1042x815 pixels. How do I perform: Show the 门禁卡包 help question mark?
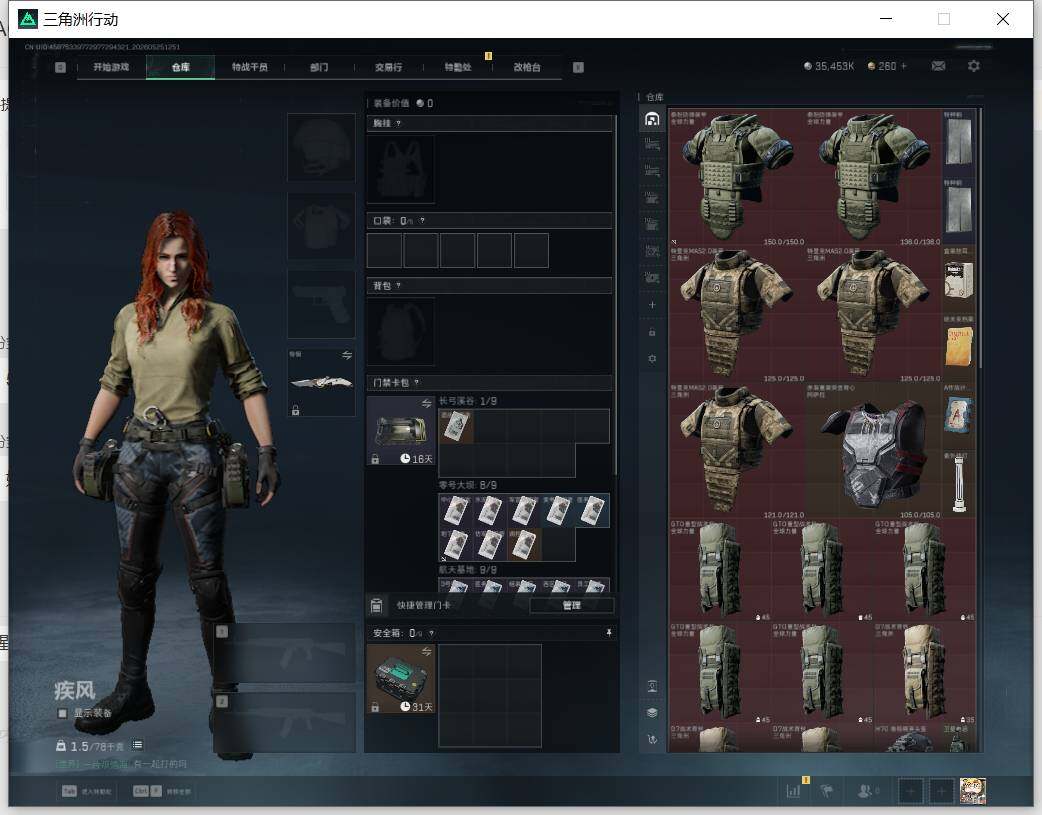point(417,382)
